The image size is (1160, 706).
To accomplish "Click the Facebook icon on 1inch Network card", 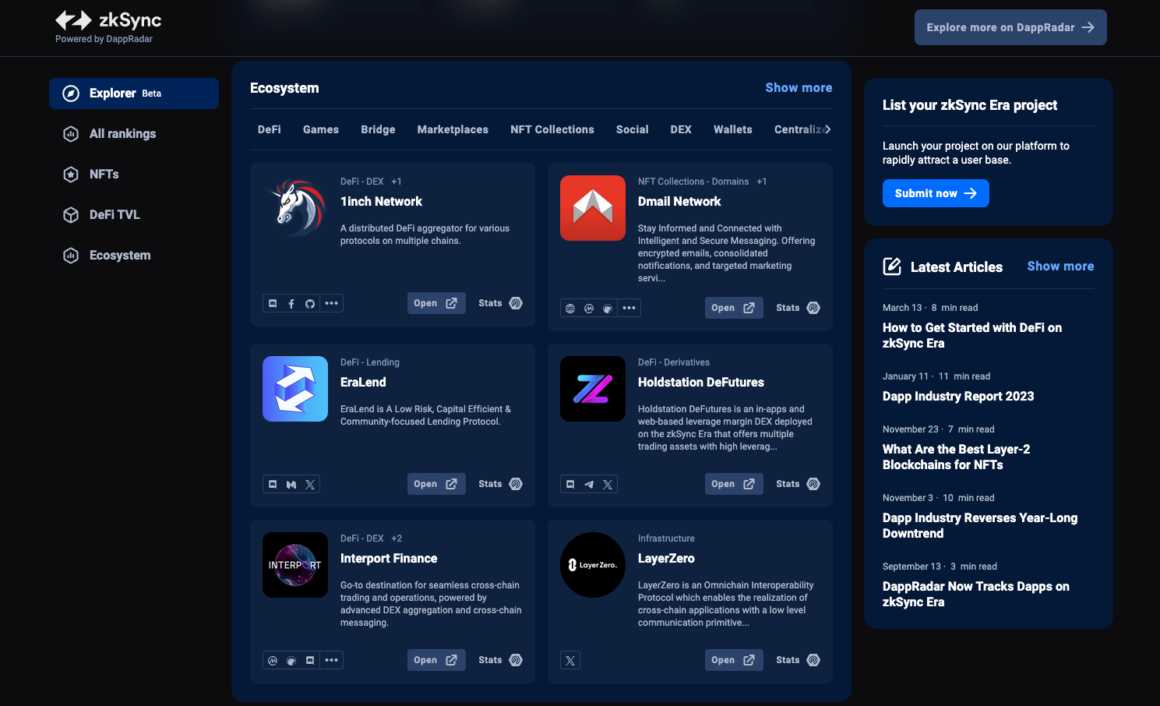I will (291, 304).
